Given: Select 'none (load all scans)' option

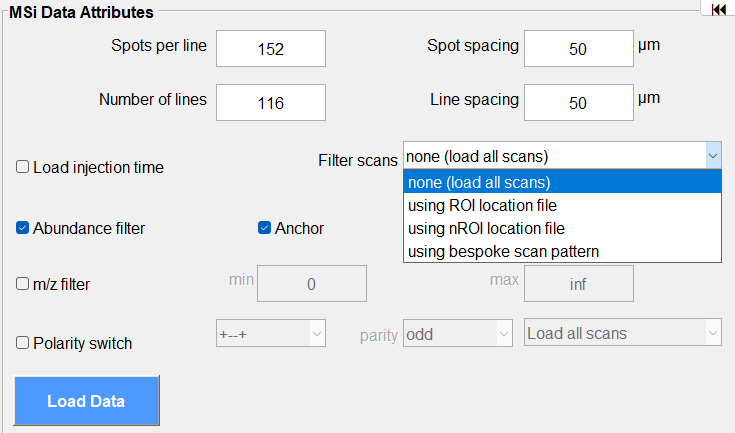Looking at the screenshot, I should 561,182.
